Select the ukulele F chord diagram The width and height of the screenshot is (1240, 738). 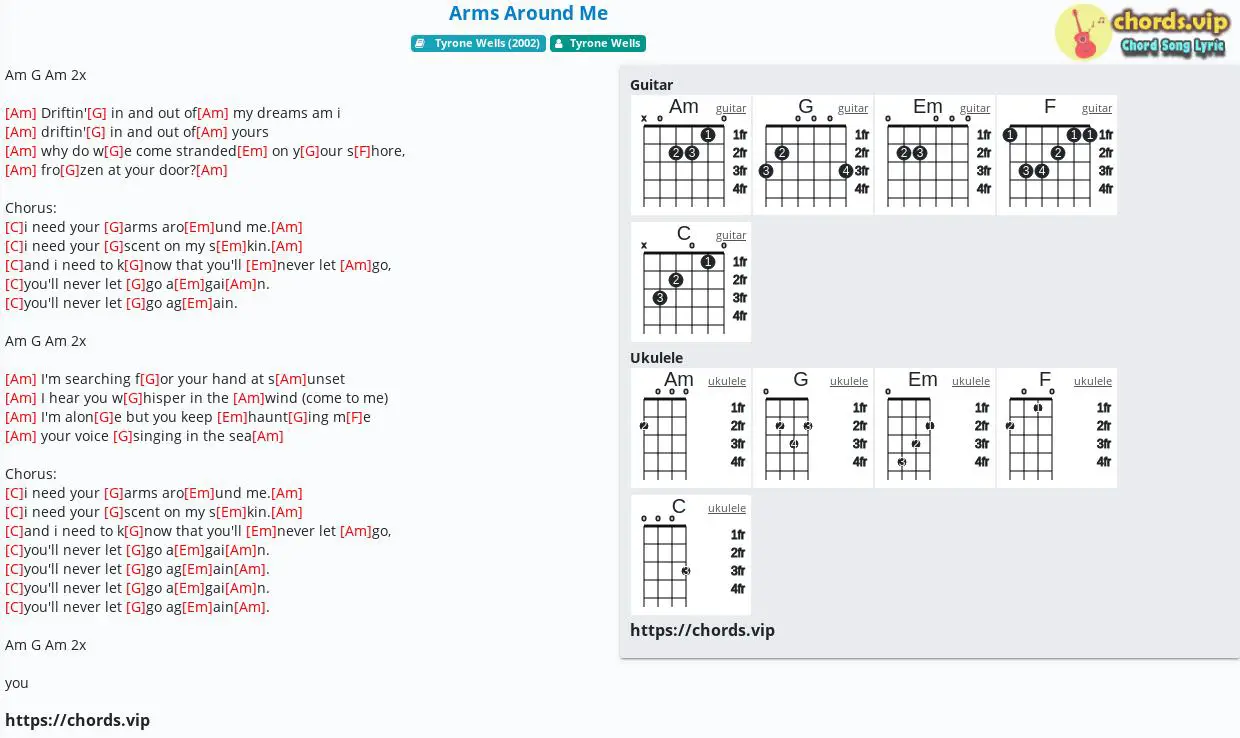coord(1057,428)
